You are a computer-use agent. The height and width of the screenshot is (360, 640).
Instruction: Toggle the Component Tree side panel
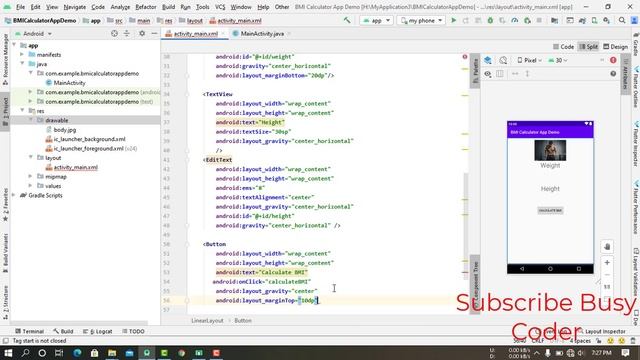(475, 284)
